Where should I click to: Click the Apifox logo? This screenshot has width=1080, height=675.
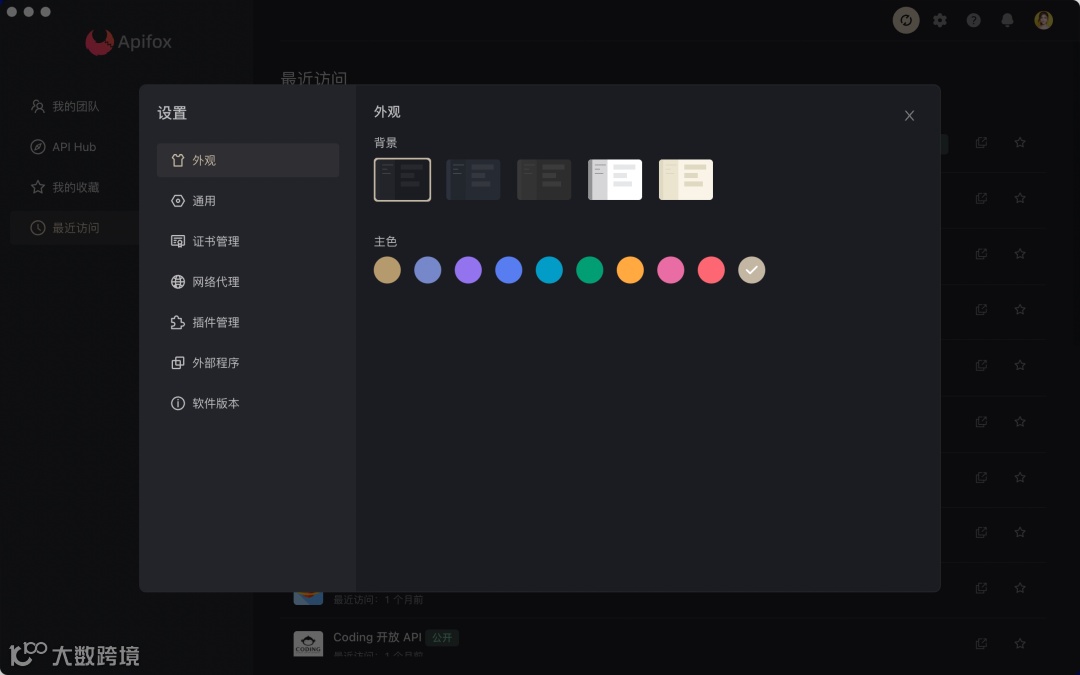tap(128, 42)
